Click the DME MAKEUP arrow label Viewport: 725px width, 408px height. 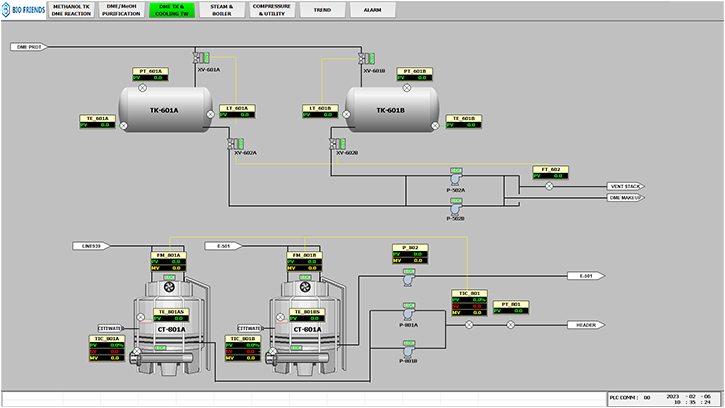(x=626, y=198)
